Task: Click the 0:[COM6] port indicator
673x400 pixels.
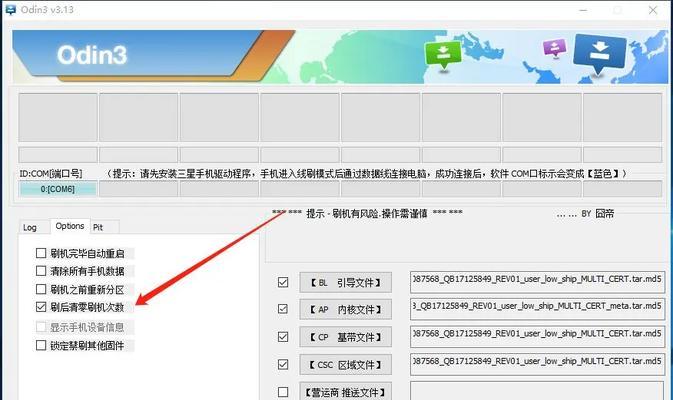Action: point(58,189)
